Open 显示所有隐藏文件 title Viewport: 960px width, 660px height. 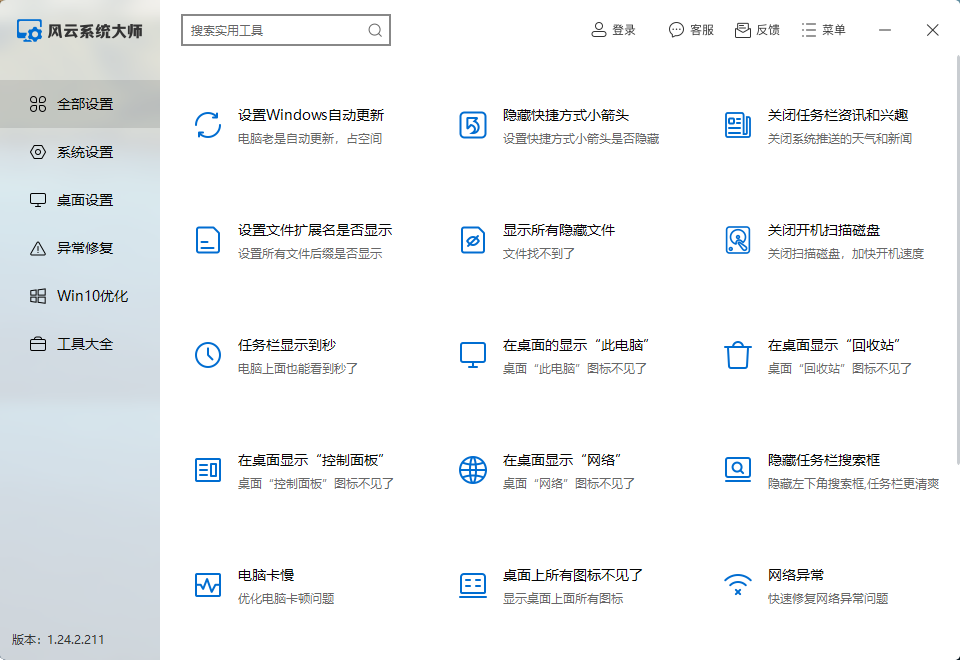point(559,230)
